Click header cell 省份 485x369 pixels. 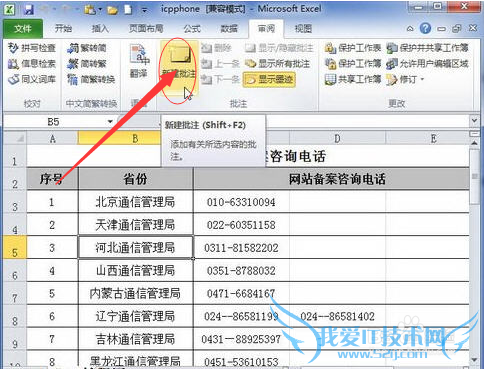coord(135,179)
